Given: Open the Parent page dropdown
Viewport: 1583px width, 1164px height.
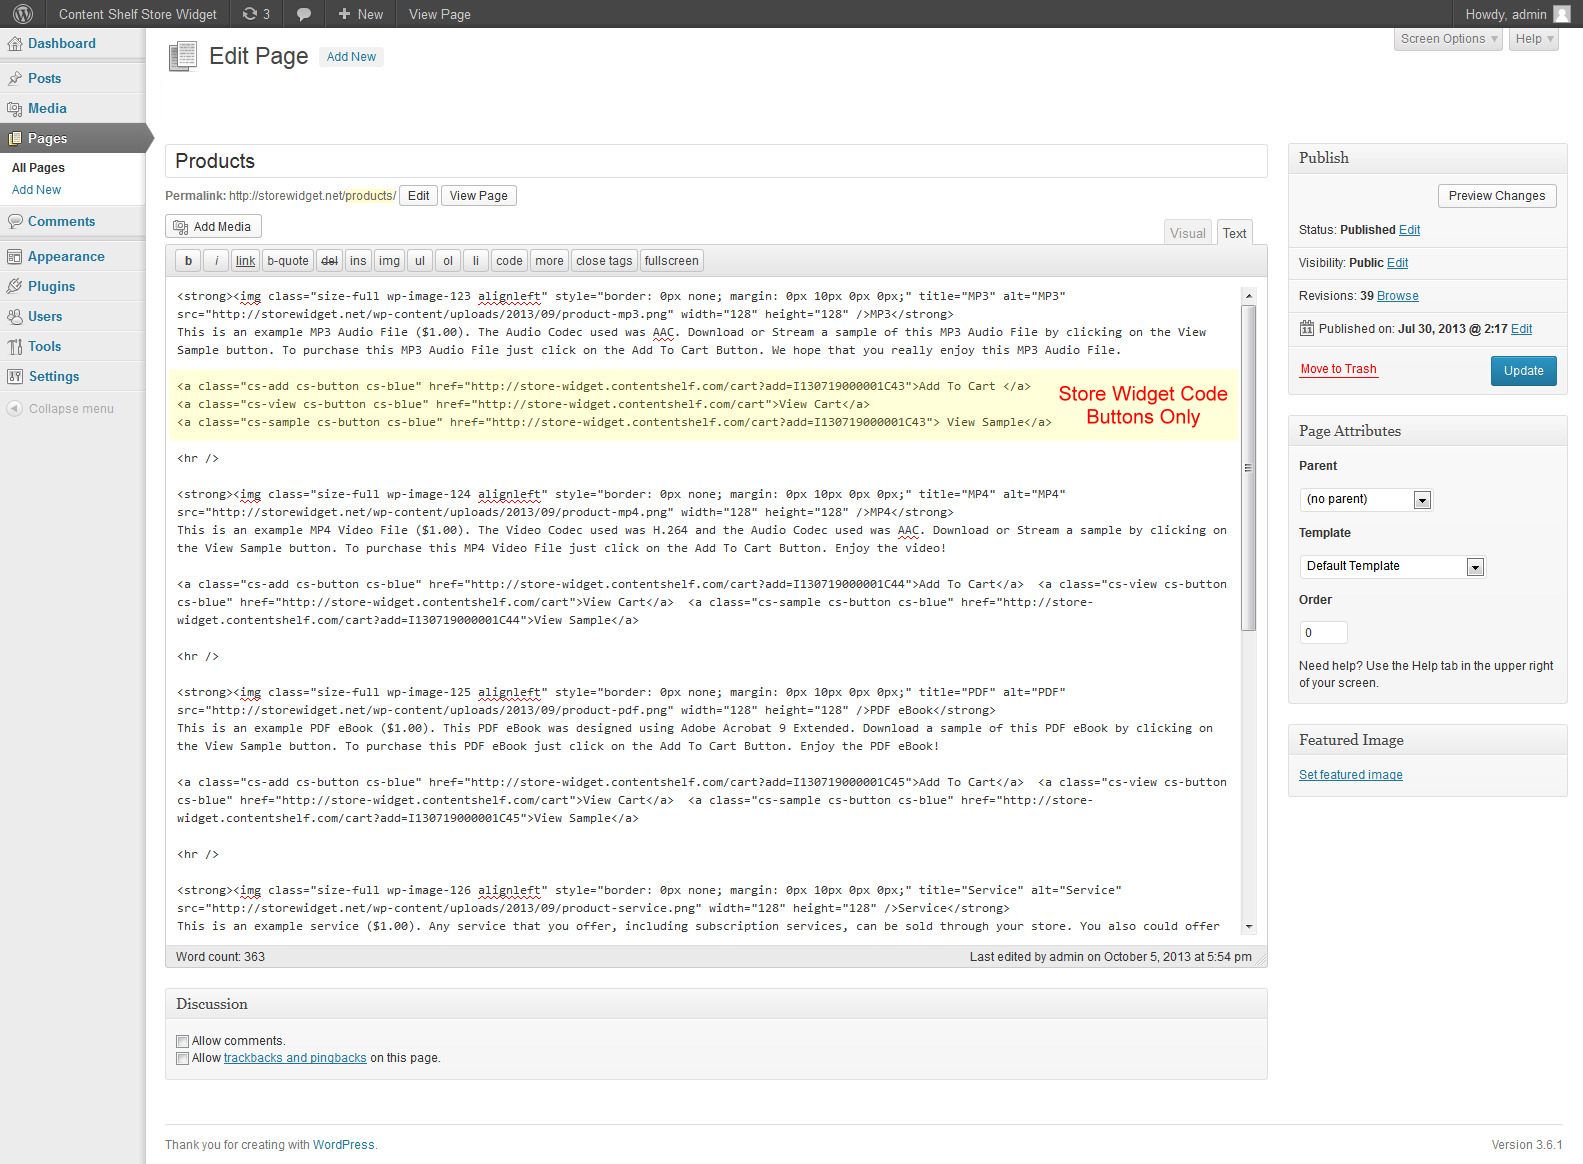Looking at the screenshot, I should [x=1366, y=499].
